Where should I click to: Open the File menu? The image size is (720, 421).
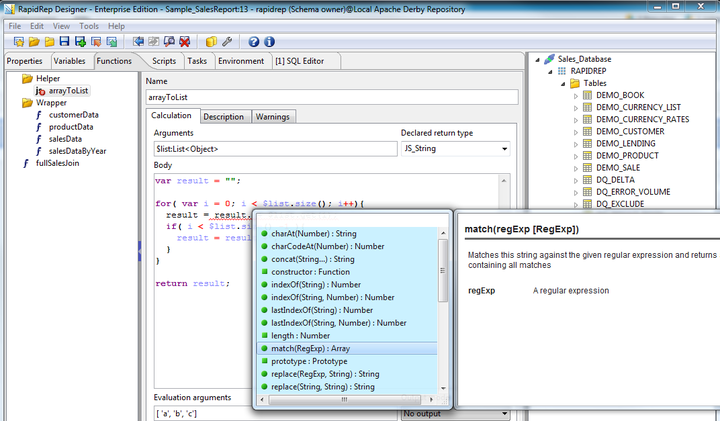tap(15, 26)
